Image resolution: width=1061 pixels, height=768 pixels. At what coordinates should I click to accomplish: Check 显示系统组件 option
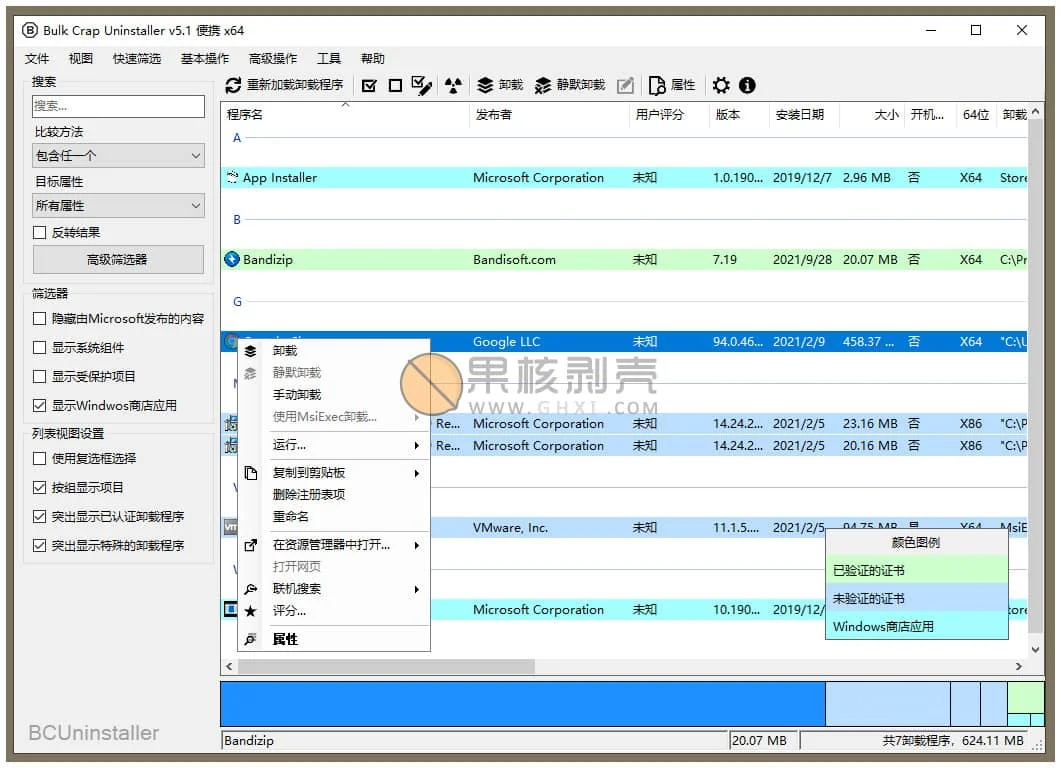(x=39, y=348)
